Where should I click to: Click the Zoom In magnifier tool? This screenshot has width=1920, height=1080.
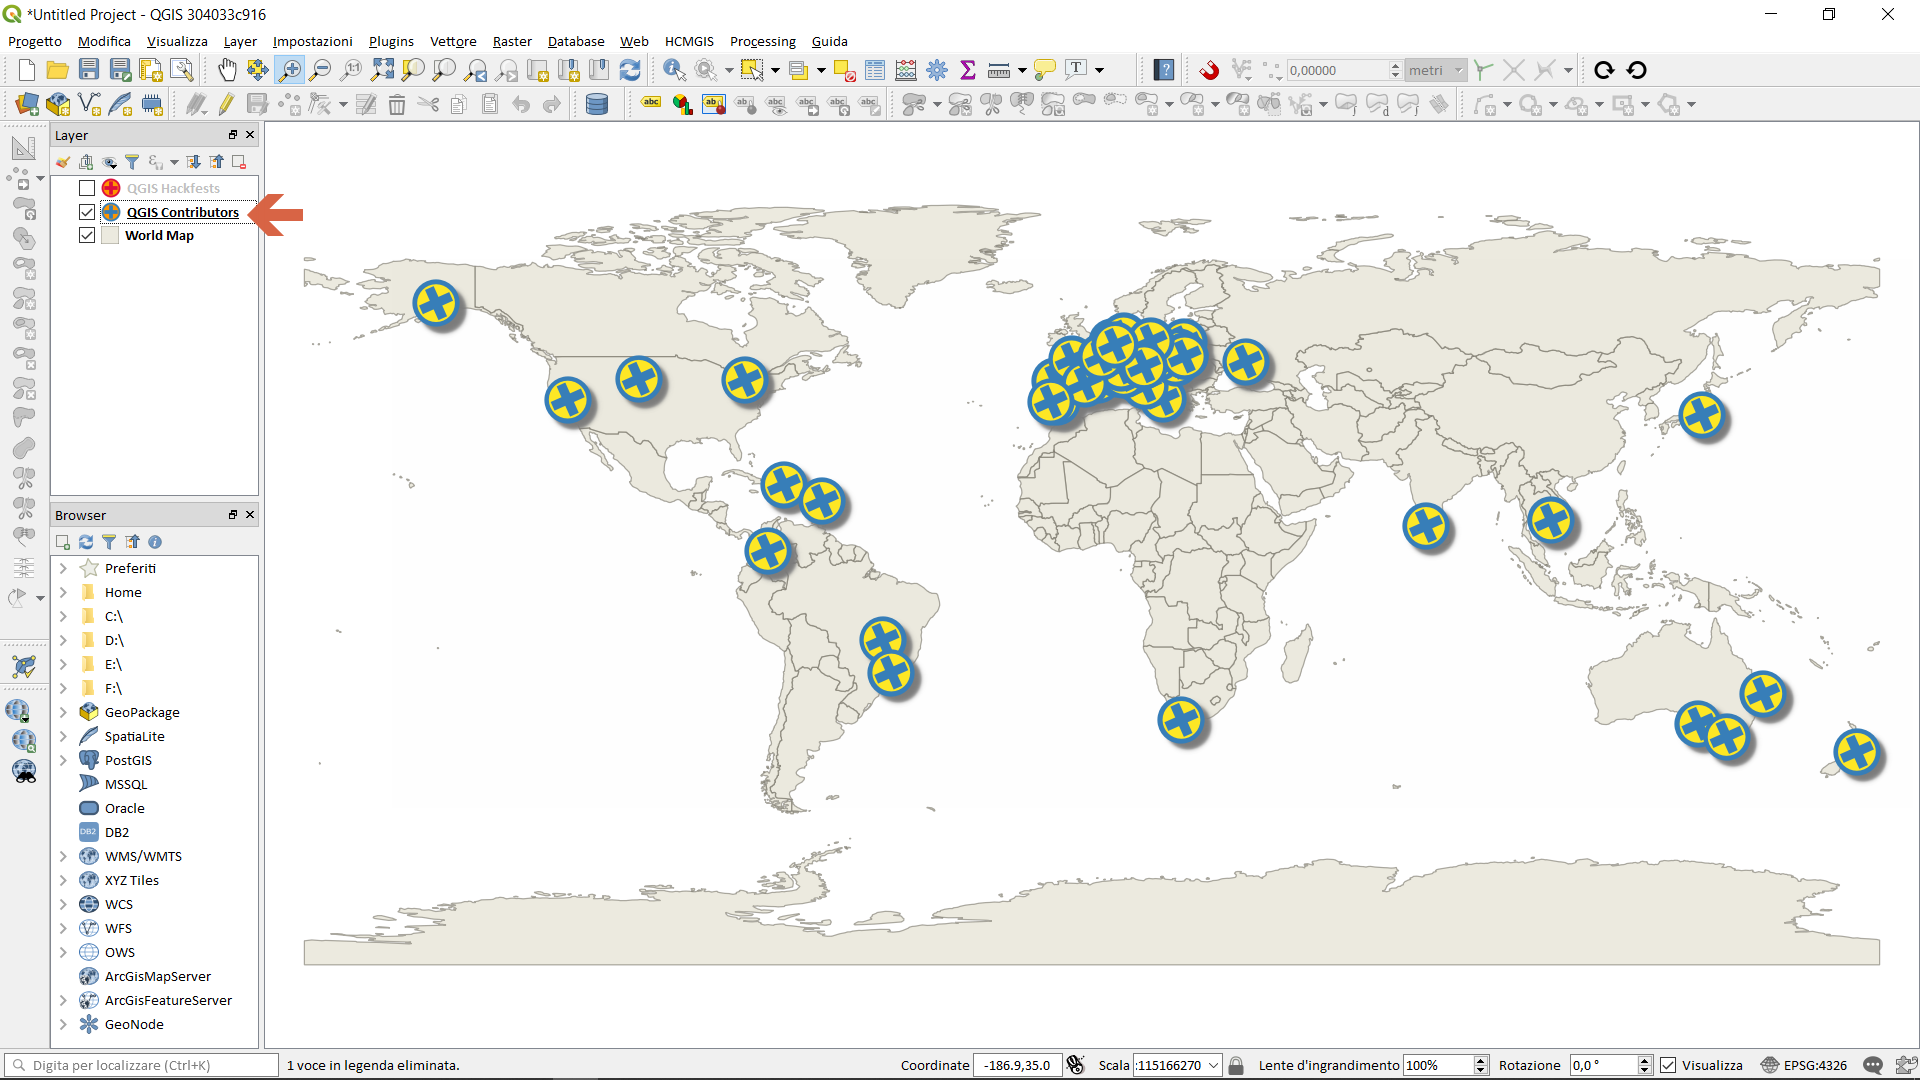(290, 70)
